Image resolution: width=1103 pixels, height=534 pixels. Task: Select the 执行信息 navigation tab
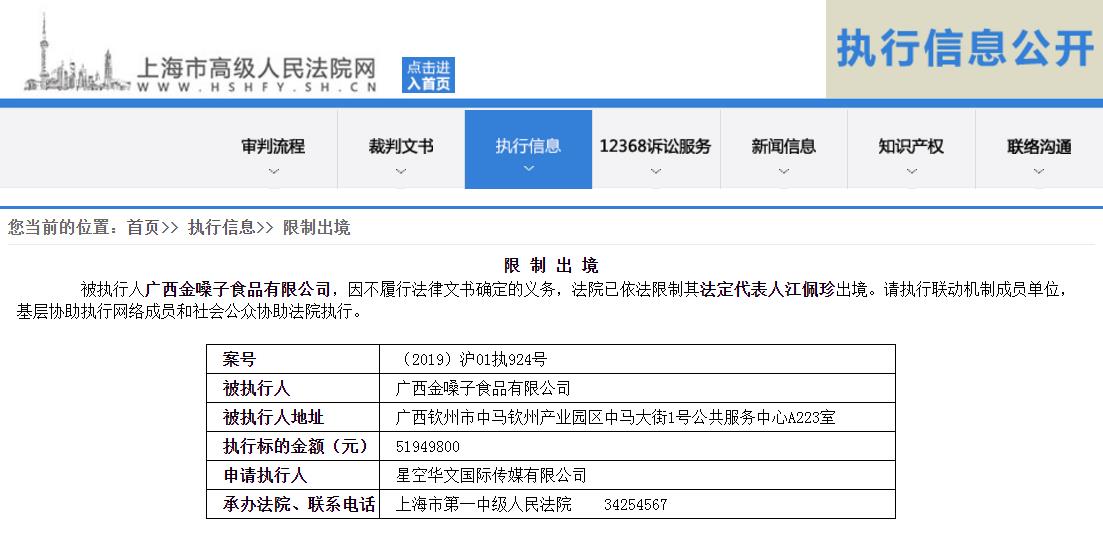[x=528, y=146]
